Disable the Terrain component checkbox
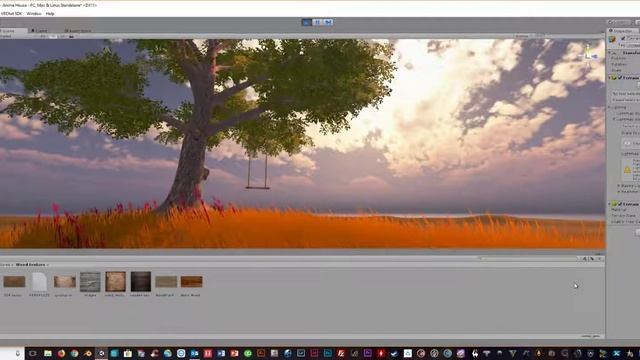Screen dimensions: 640x360 tap(620, 78)
